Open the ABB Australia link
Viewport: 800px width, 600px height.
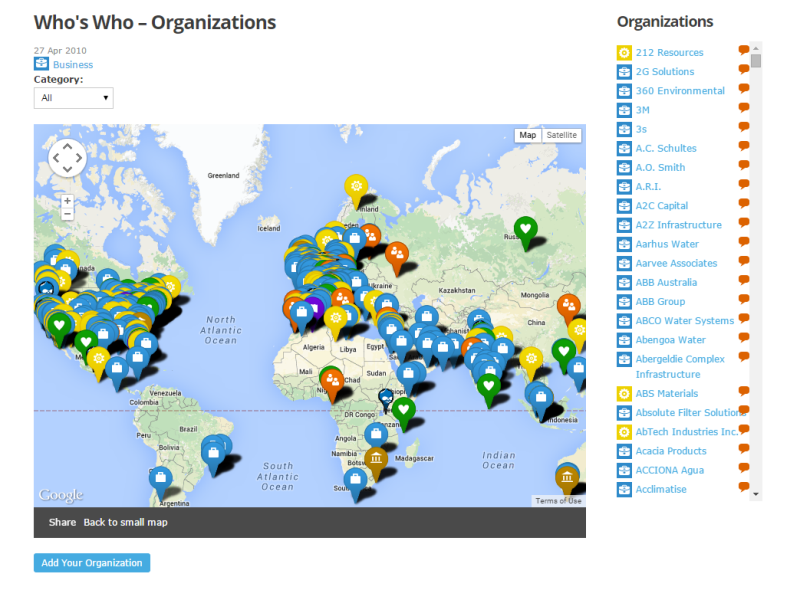(x=666, y=283)
